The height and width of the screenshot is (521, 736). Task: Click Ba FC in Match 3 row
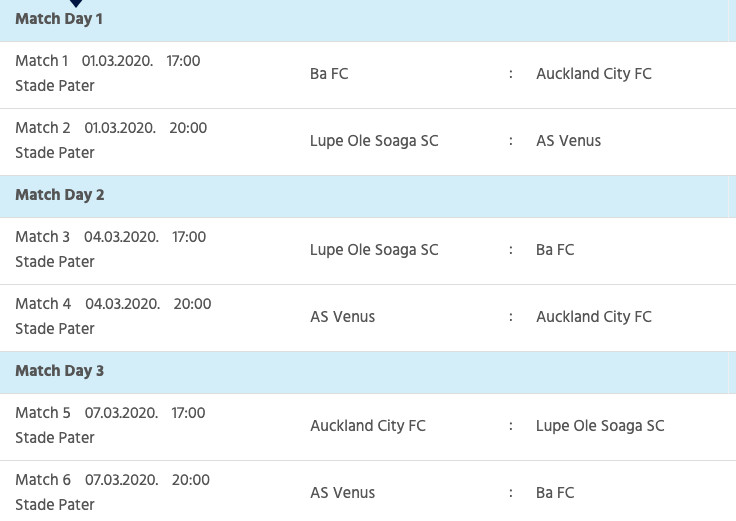[555, 250]
